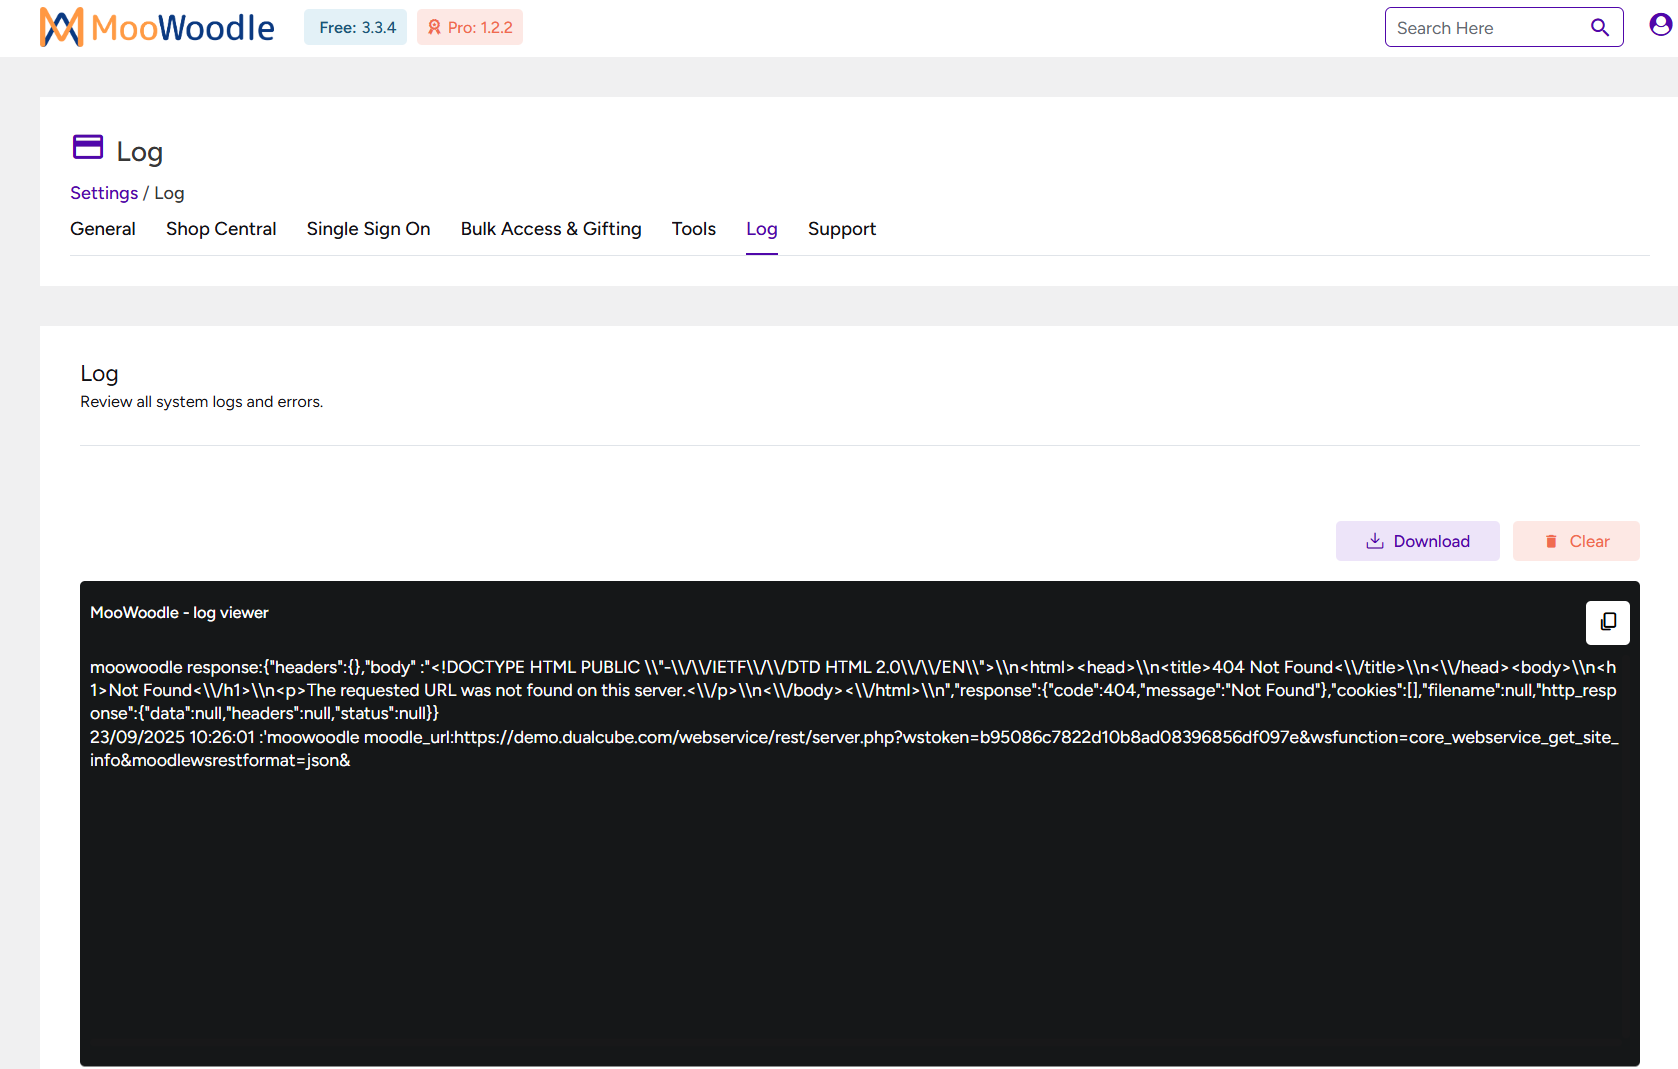This screenshot has height=1069, width=1678.
Task: Click the Log page header icon
Action: (88, 147)
